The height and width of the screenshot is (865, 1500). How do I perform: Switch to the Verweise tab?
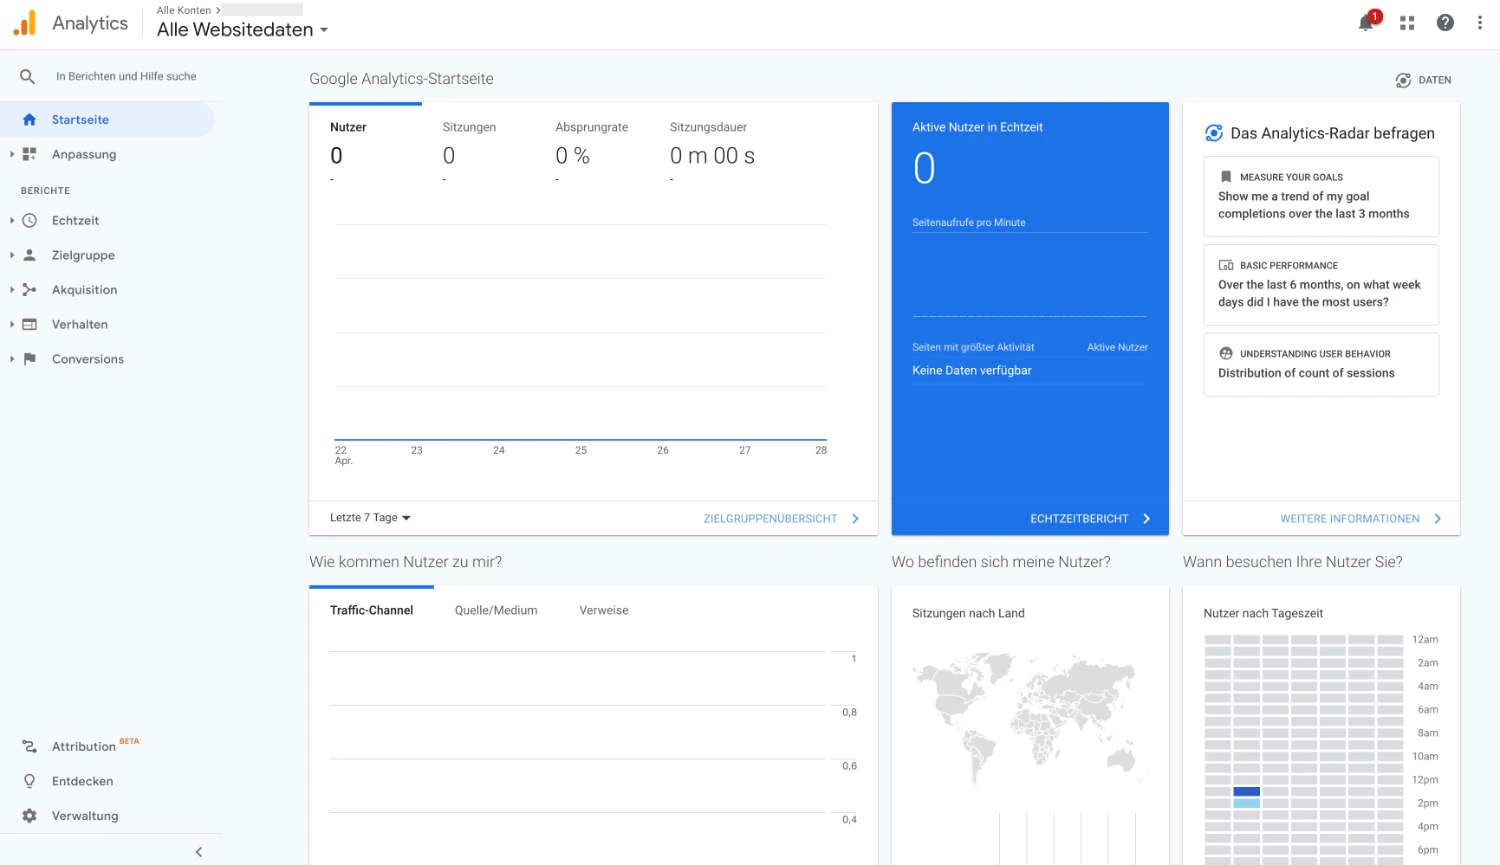click(603, 610)
